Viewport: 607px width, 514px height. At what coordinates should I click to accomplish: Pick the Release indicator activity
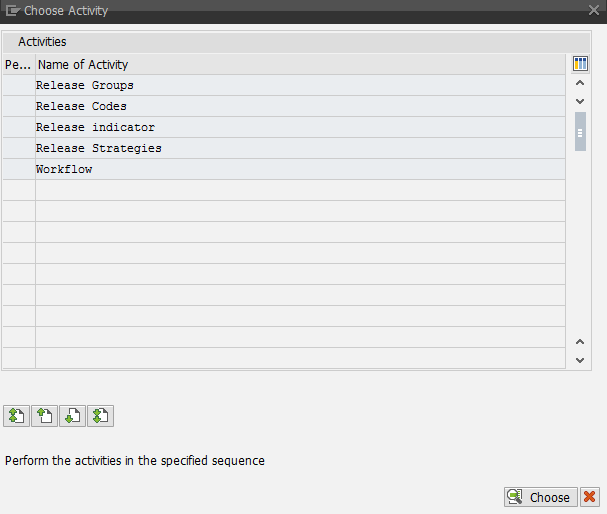tap(95, 127)
